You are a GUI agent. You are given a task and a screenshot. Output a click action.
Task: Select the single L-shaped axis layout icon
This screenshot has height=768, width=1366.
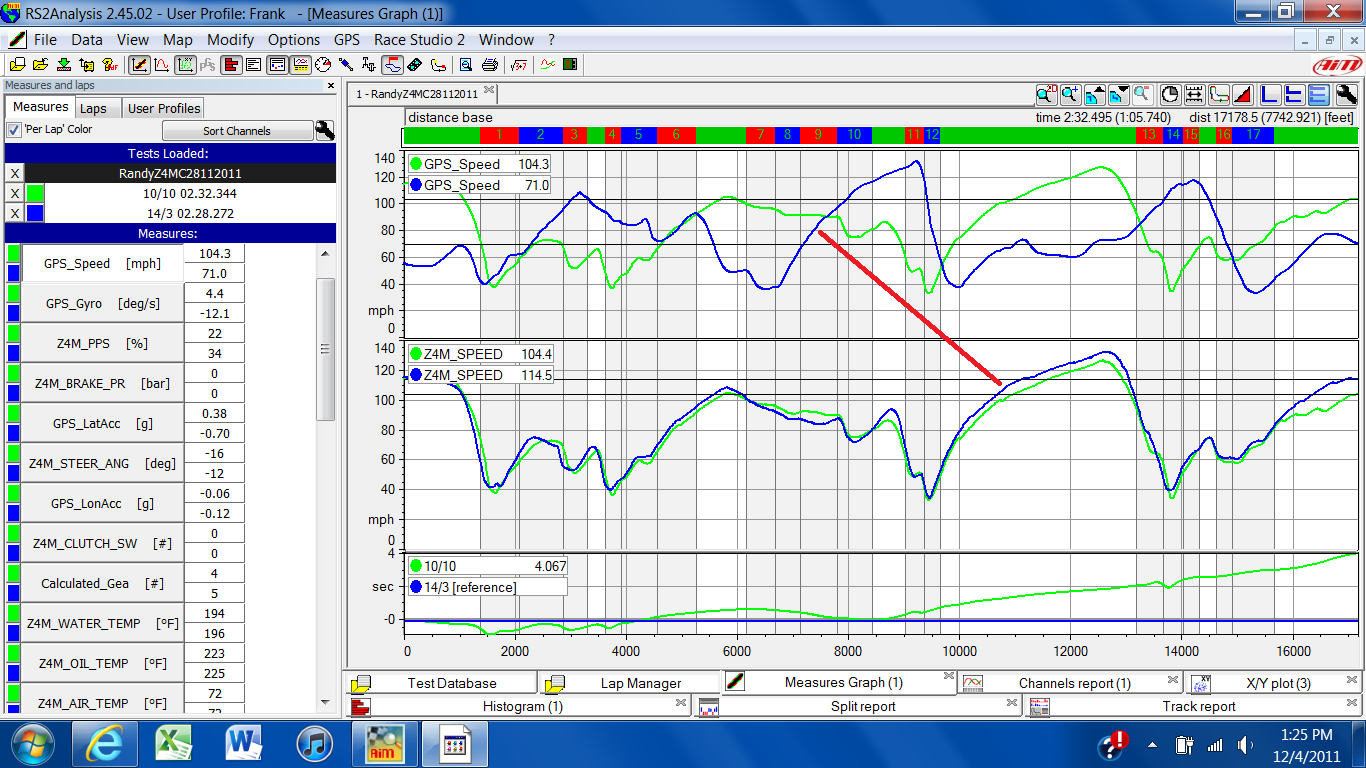pos(1270,95)
